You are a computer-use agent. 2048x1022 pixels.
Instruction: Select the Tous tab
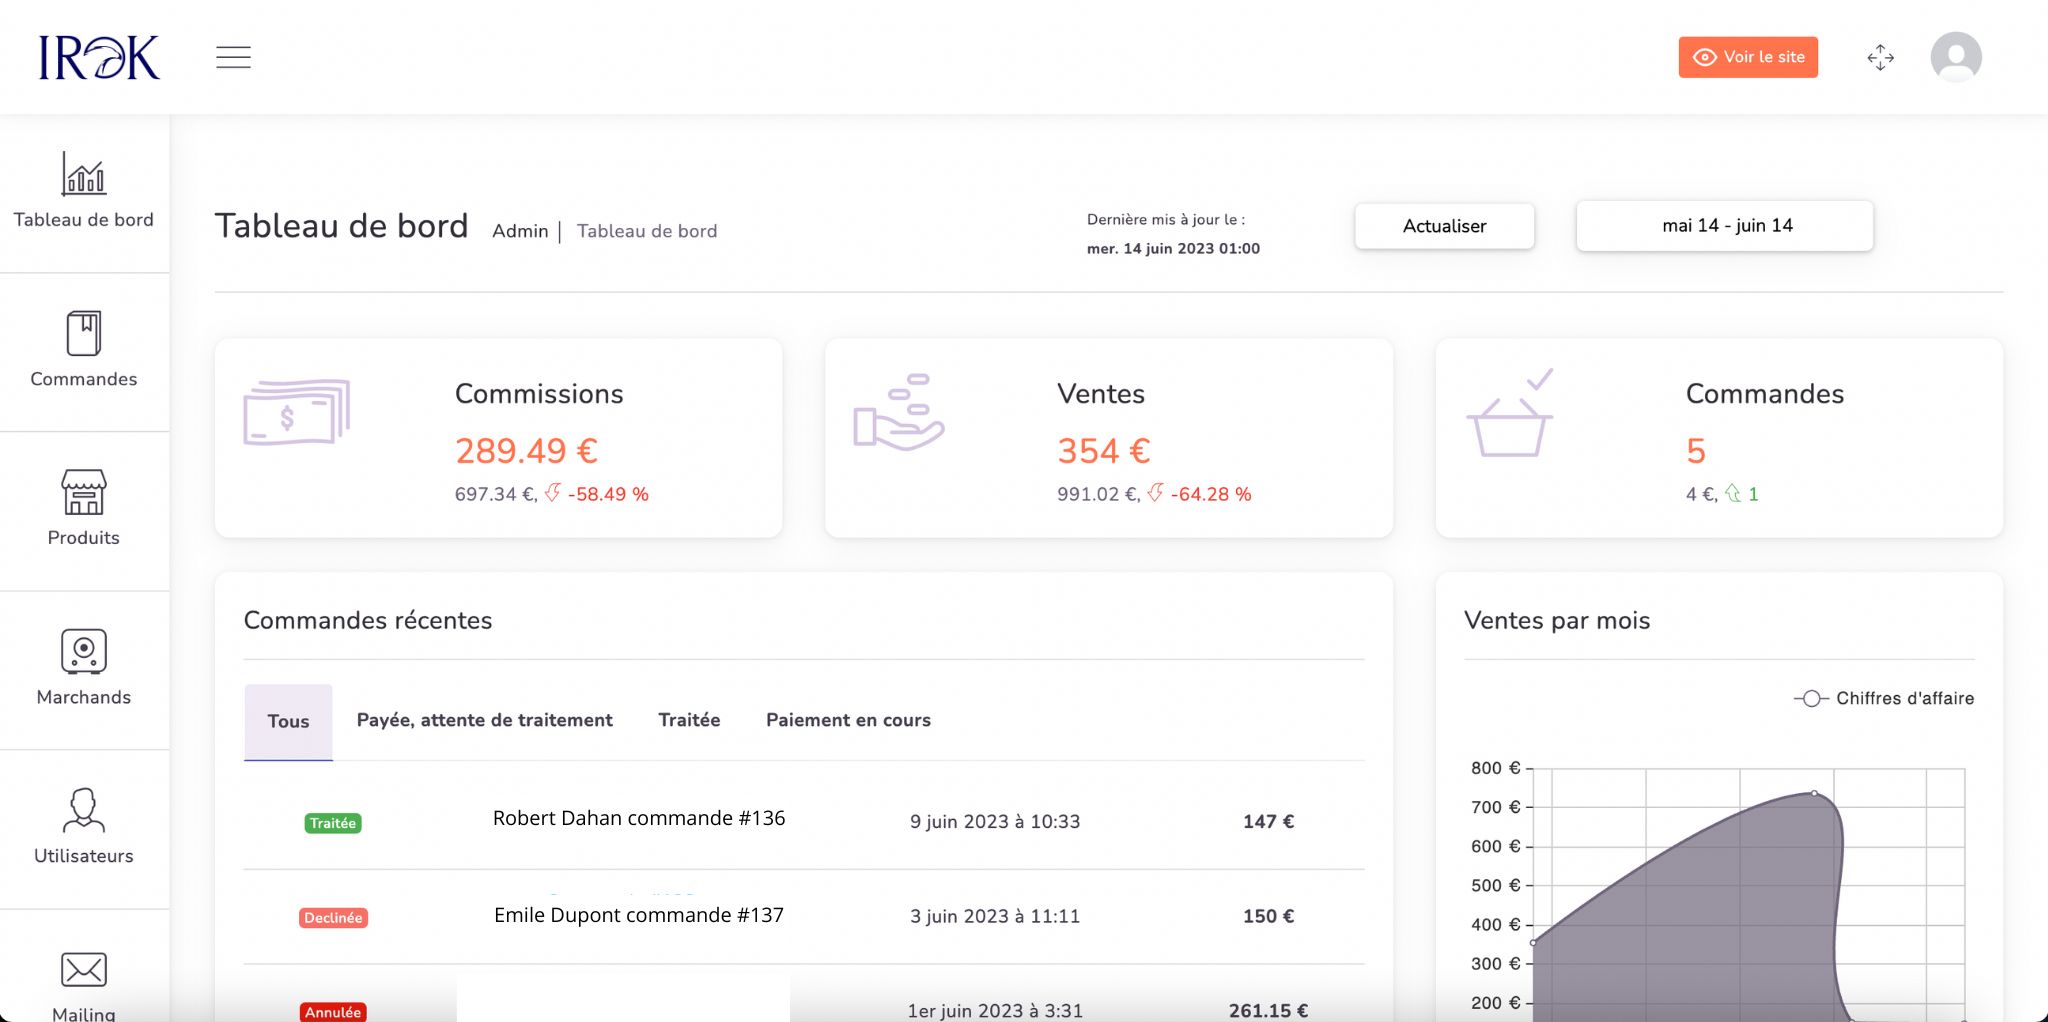click(288, 721)
